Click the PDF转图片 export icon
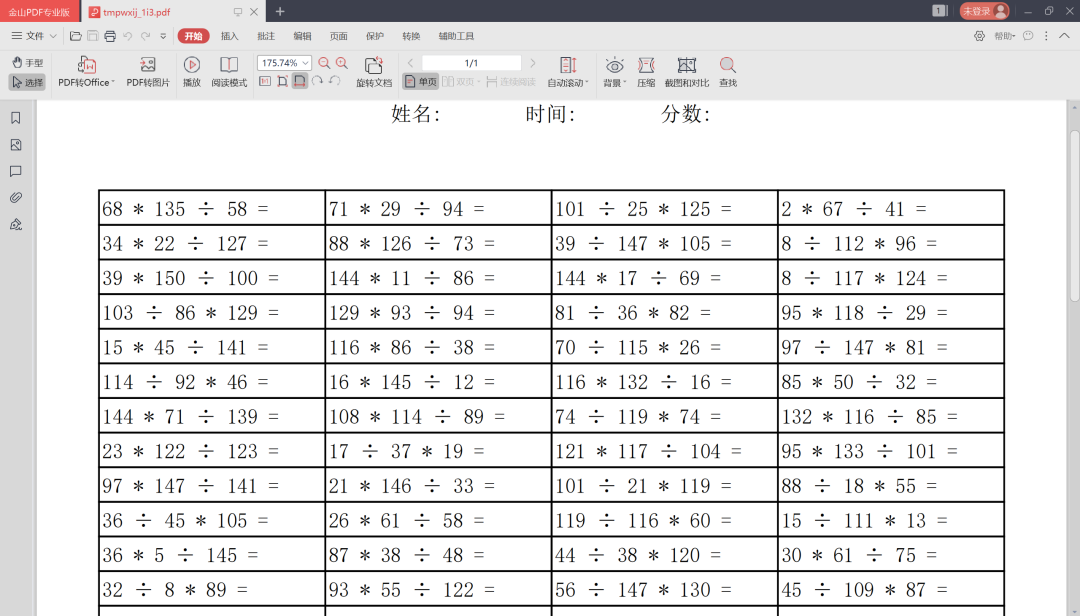The width and height of the screenshot is (1080, 616). (x=148, y=66)
